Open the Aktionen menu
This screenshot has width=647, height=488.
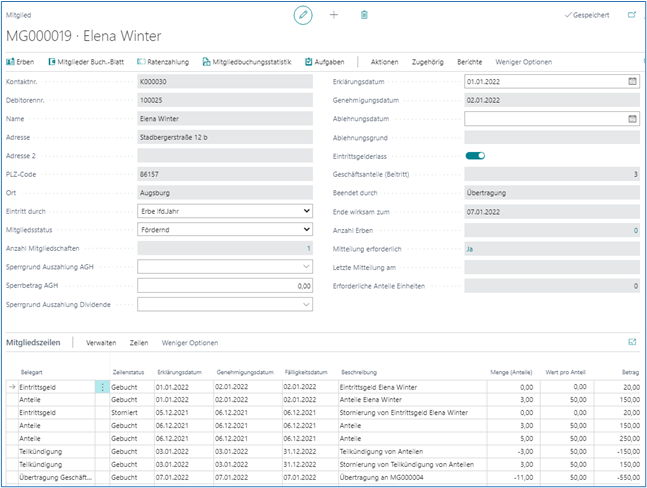pyautogui.click(x=385, y=62)
